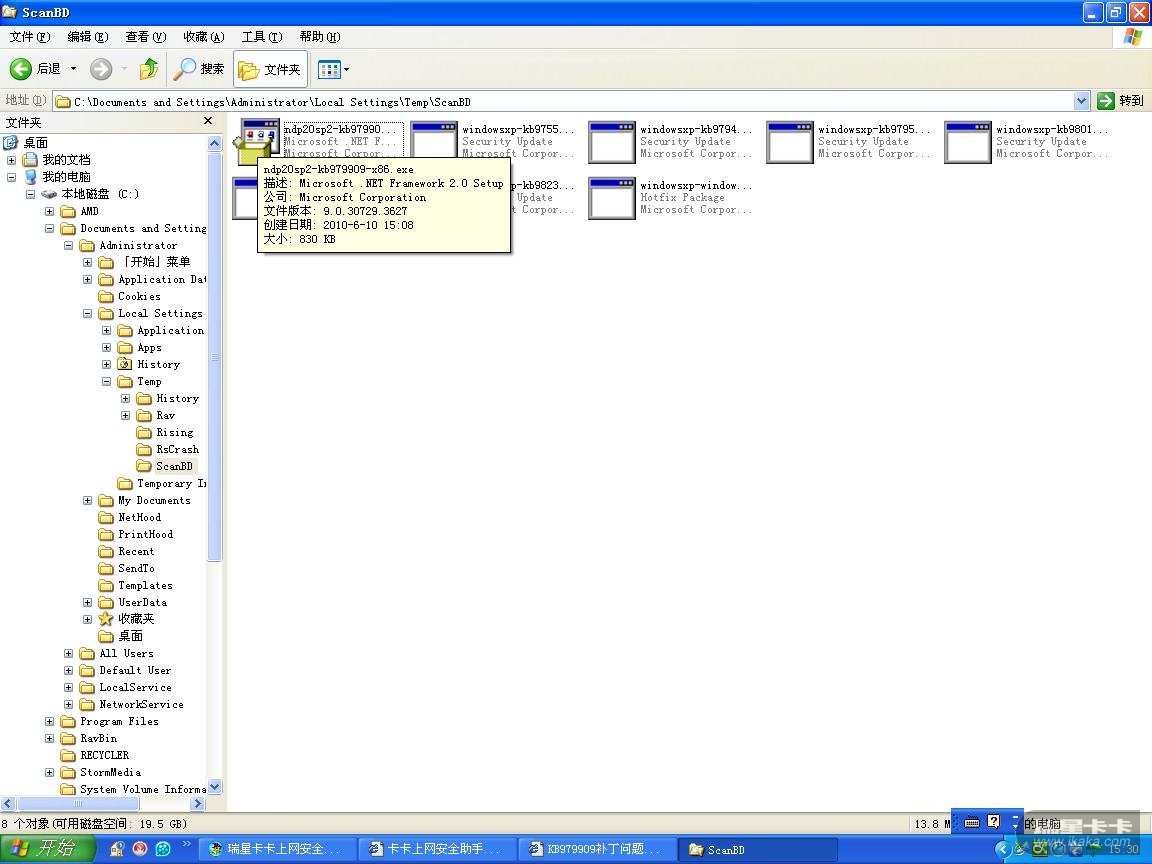Open the Tools menu

point(261,37)
